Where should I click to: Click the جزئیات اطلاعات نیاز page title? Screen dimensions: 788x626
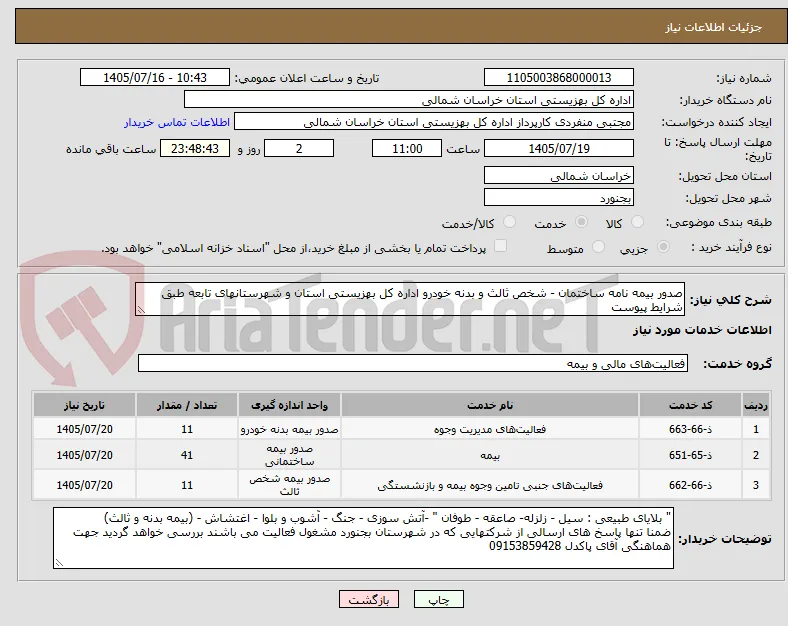[x=713, y=27]
